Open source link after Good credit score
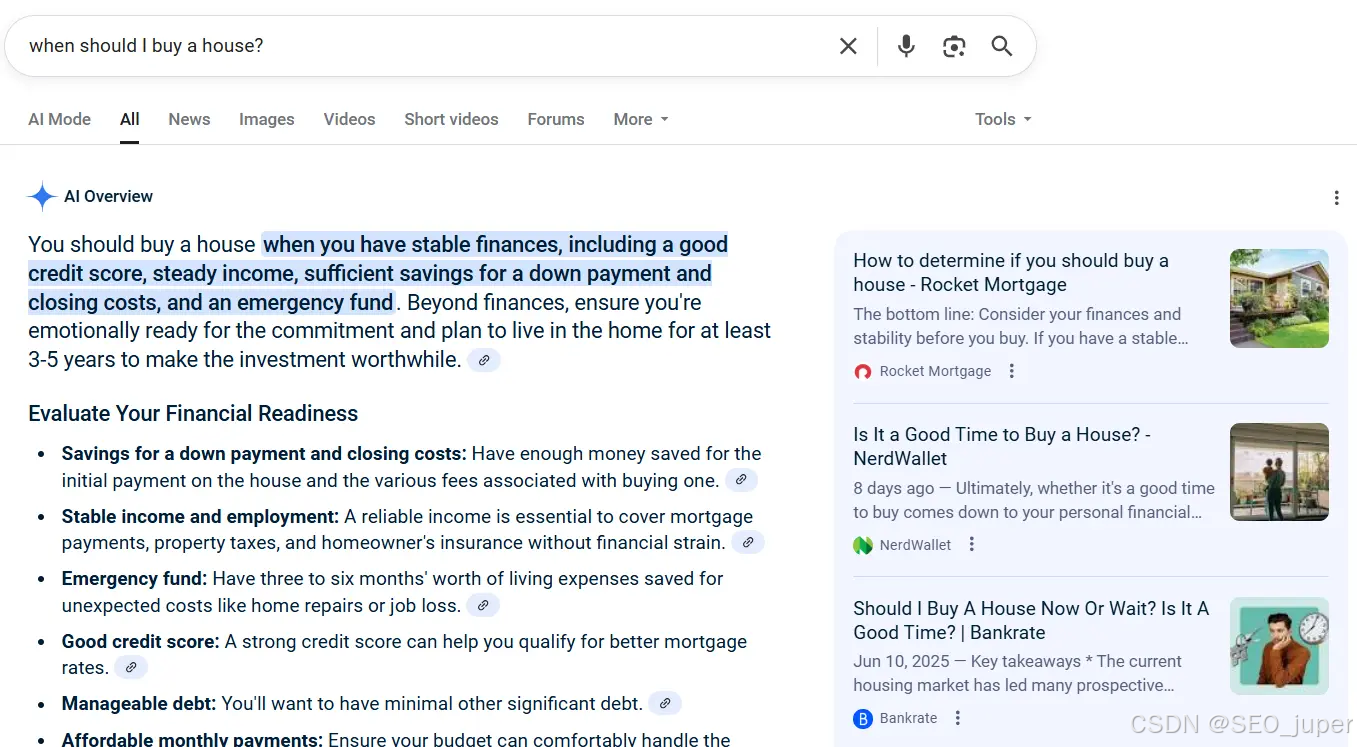1357x747 pixels. click(x=131, y=667)
